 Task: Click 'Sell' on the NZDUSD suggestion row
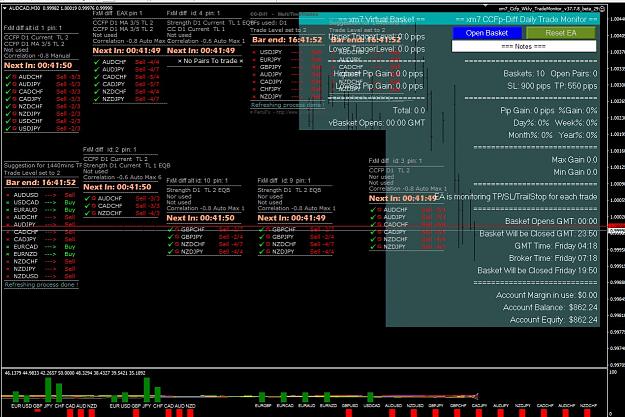(70, 276)
